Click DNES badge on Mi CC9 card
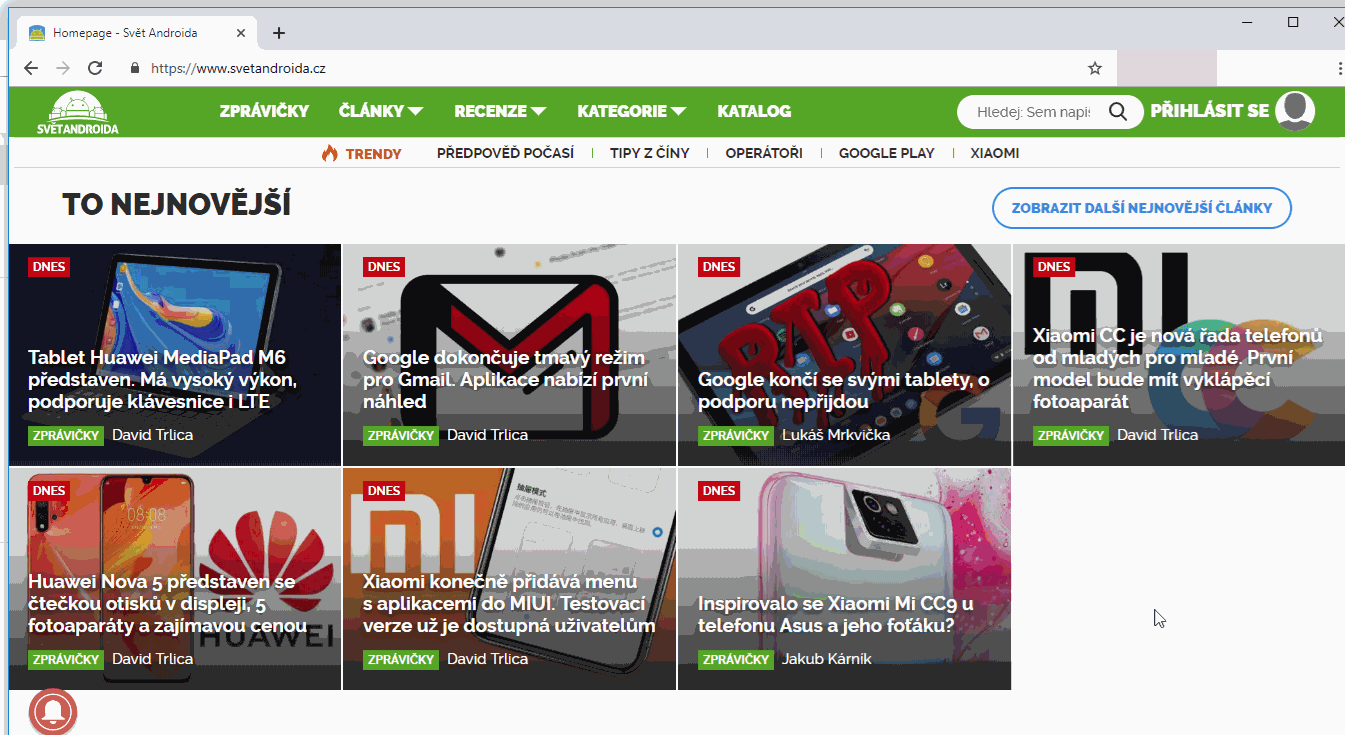 coord(719,491)
